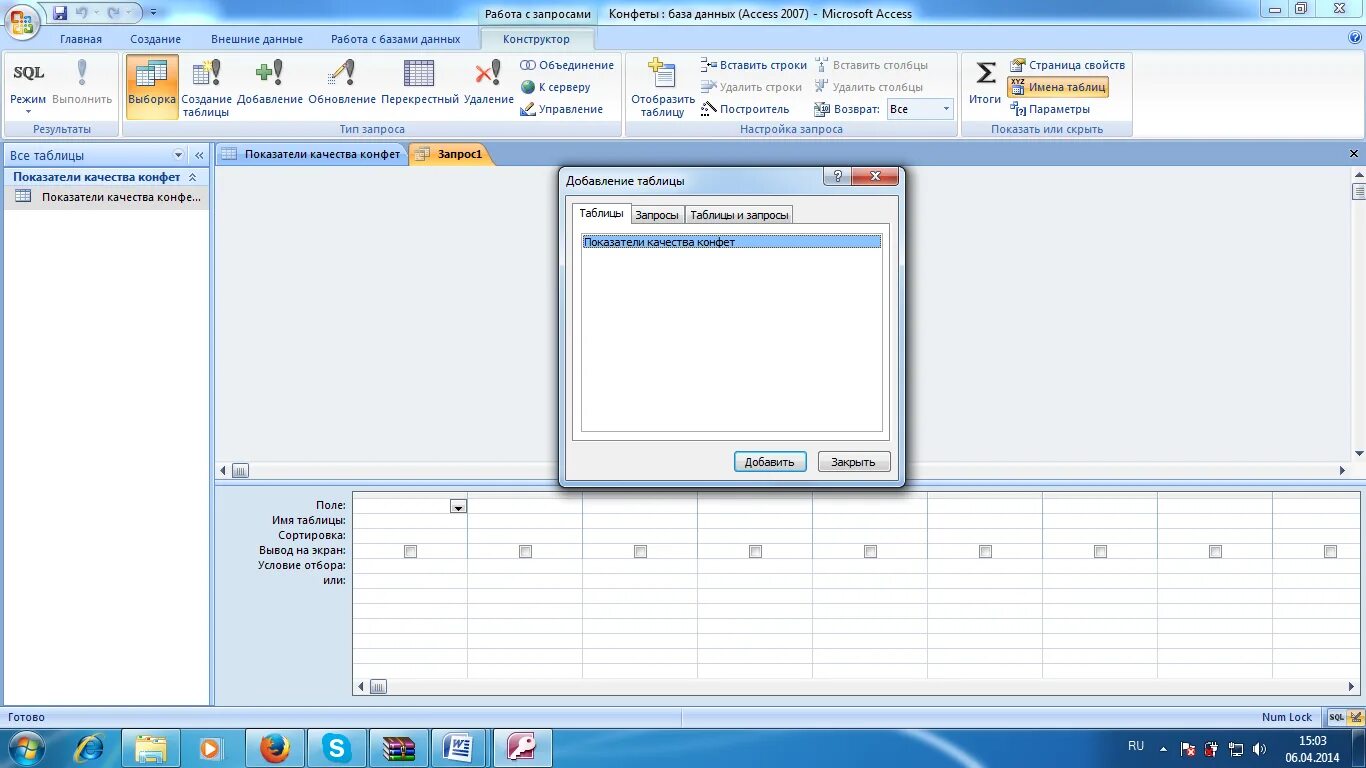This screenshot has height=768, width=1366.
Task: Choose Создание таблицы query type
Action: (207, 86)
